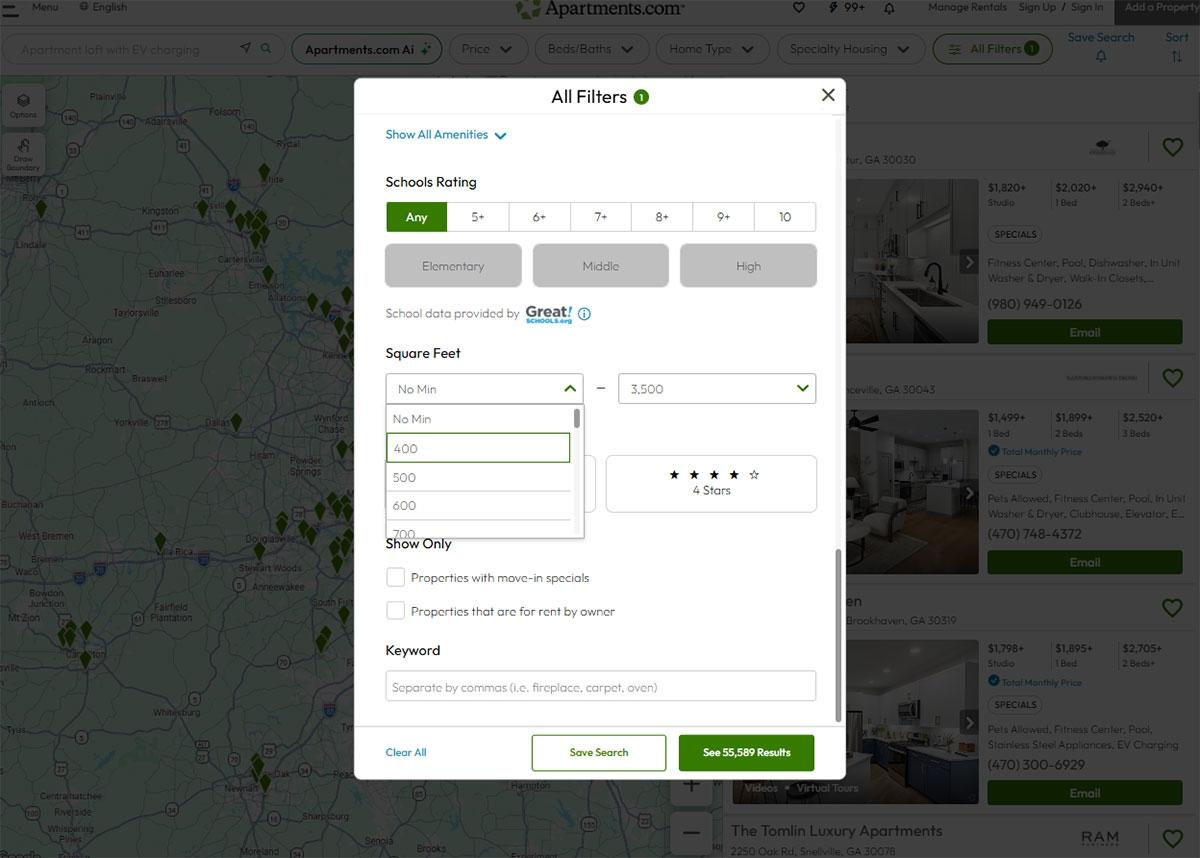Click the GreatSchools logo
The width and height of the screenshot is (1200, 858).
(x=549, y=314)
